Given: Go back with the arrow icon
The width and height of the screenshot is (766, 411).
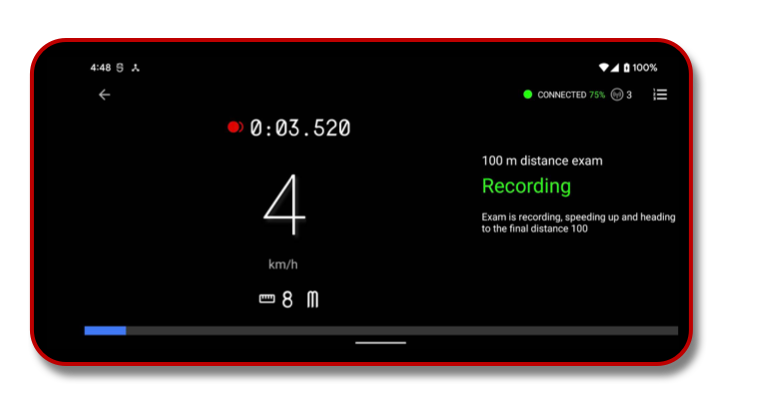Looking at the screenshot, I should click(104, 94).
